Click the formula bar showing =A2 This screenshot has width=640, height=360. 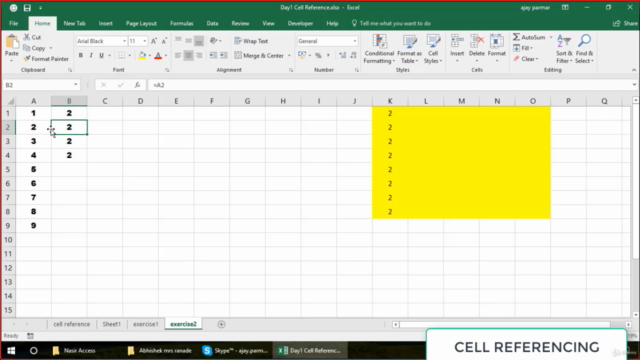388,85
